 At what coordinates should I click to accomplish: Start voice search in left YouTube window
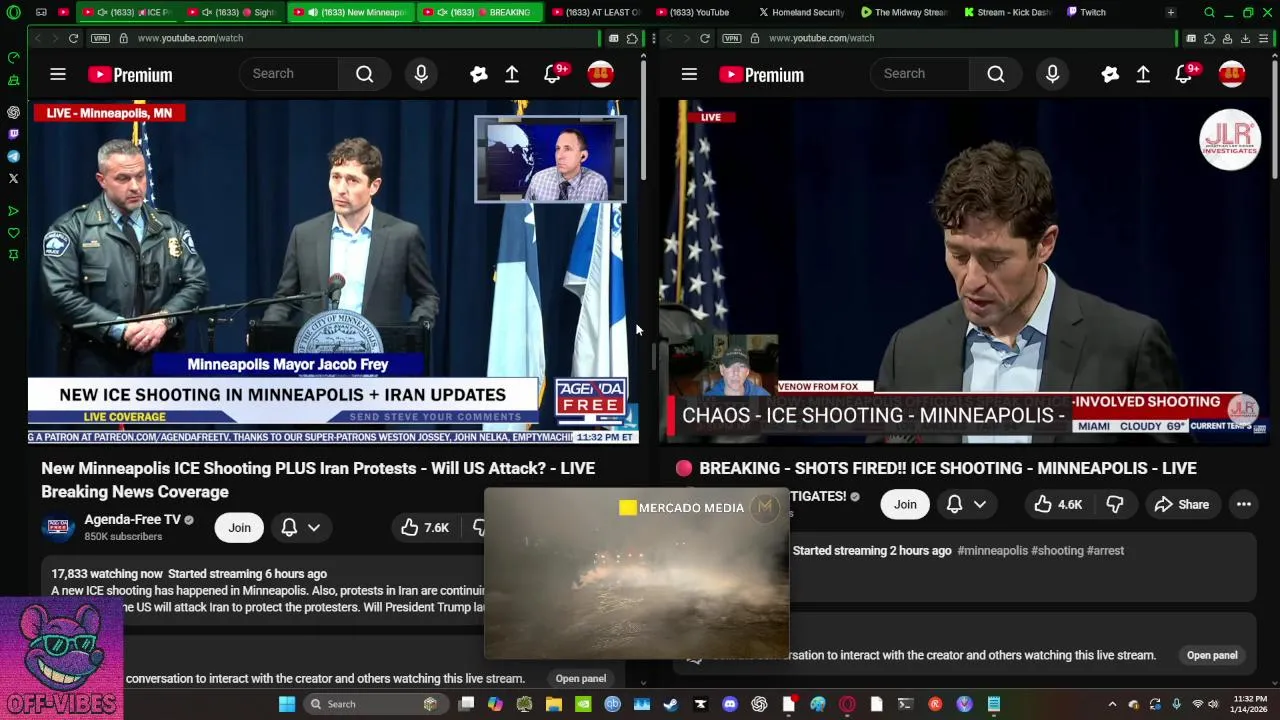coord(421,74)
